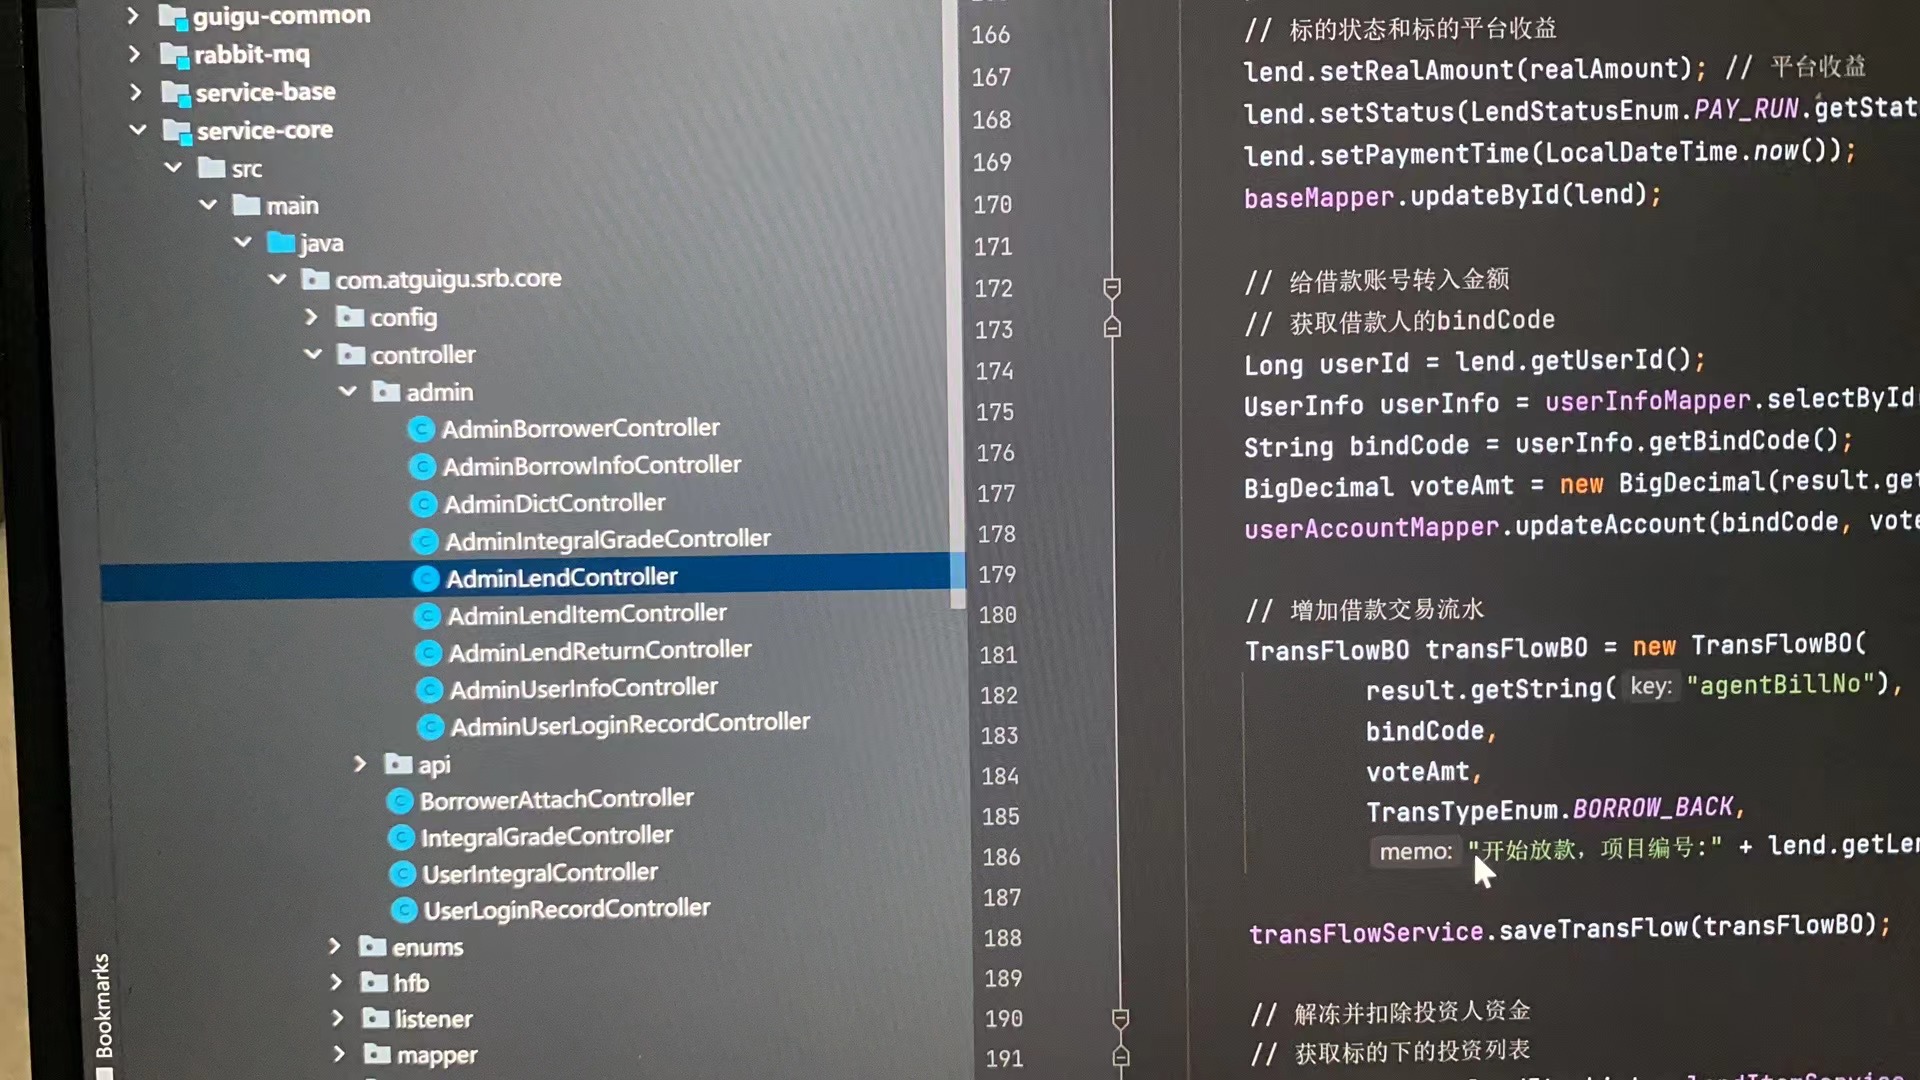
Task: Collapse the controller package
Action: [x=313, y=354]
